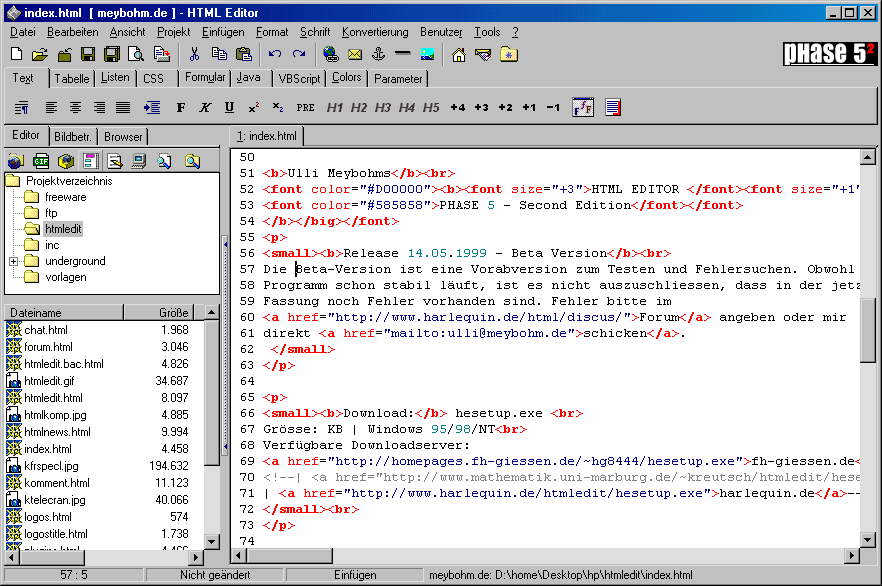Insert a horizontal rule line

[x=403, y=53]
